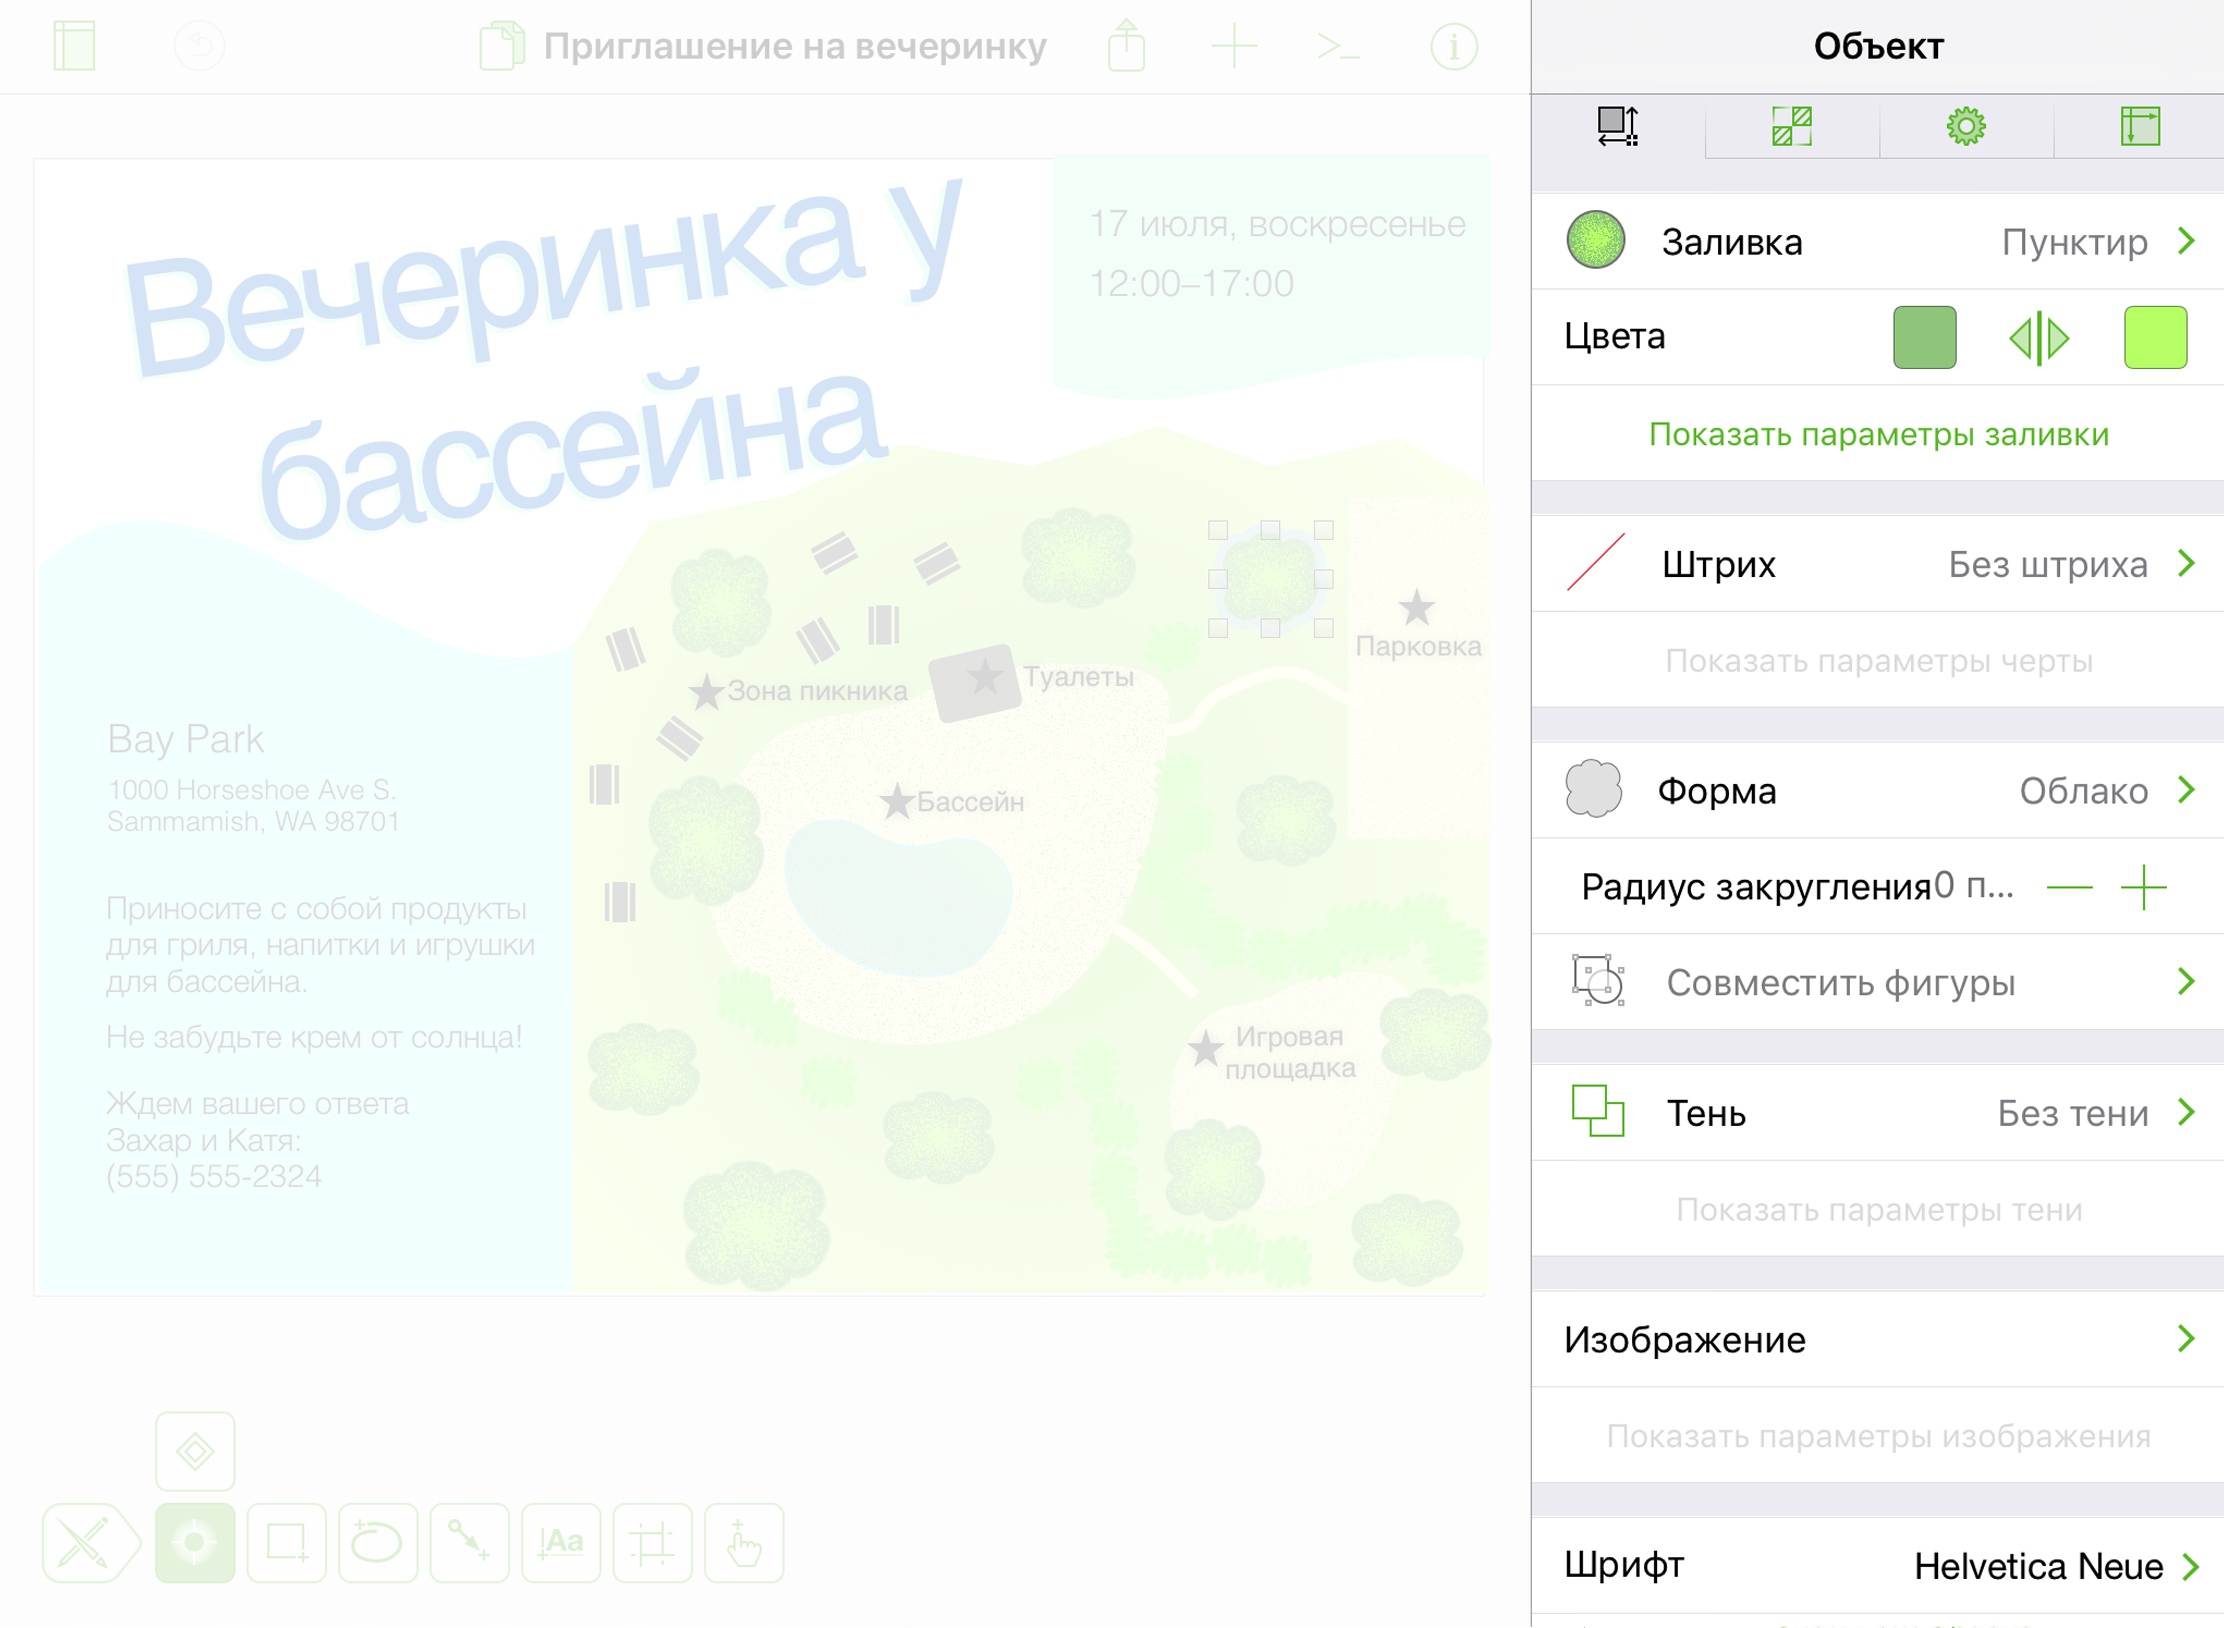2224x1628 pixels.
Task: Select the Туалеты label on map
Action: coord(1077,676)
